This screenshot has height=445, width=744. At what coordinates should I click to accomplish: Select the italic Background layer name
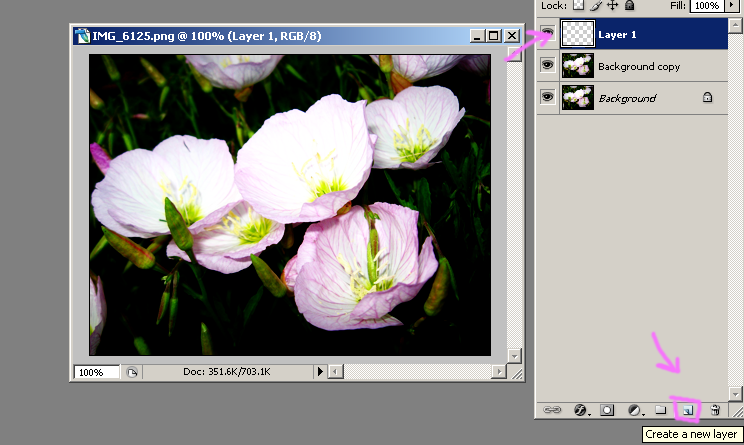click(x=627, y=98)
